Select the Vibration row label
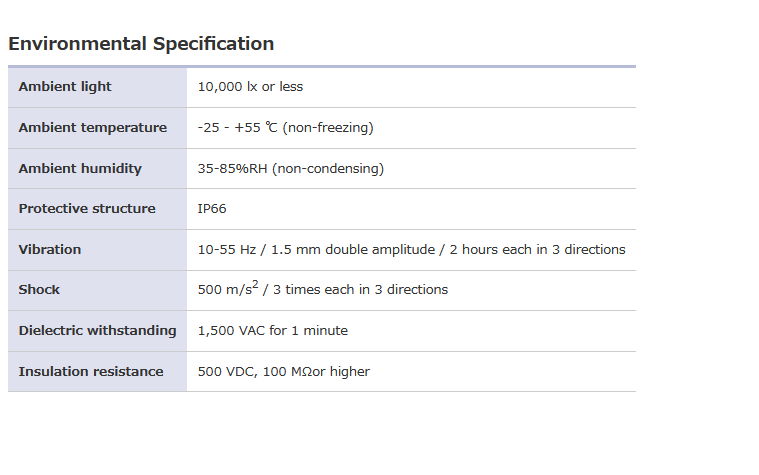 (x=50, y=250)
